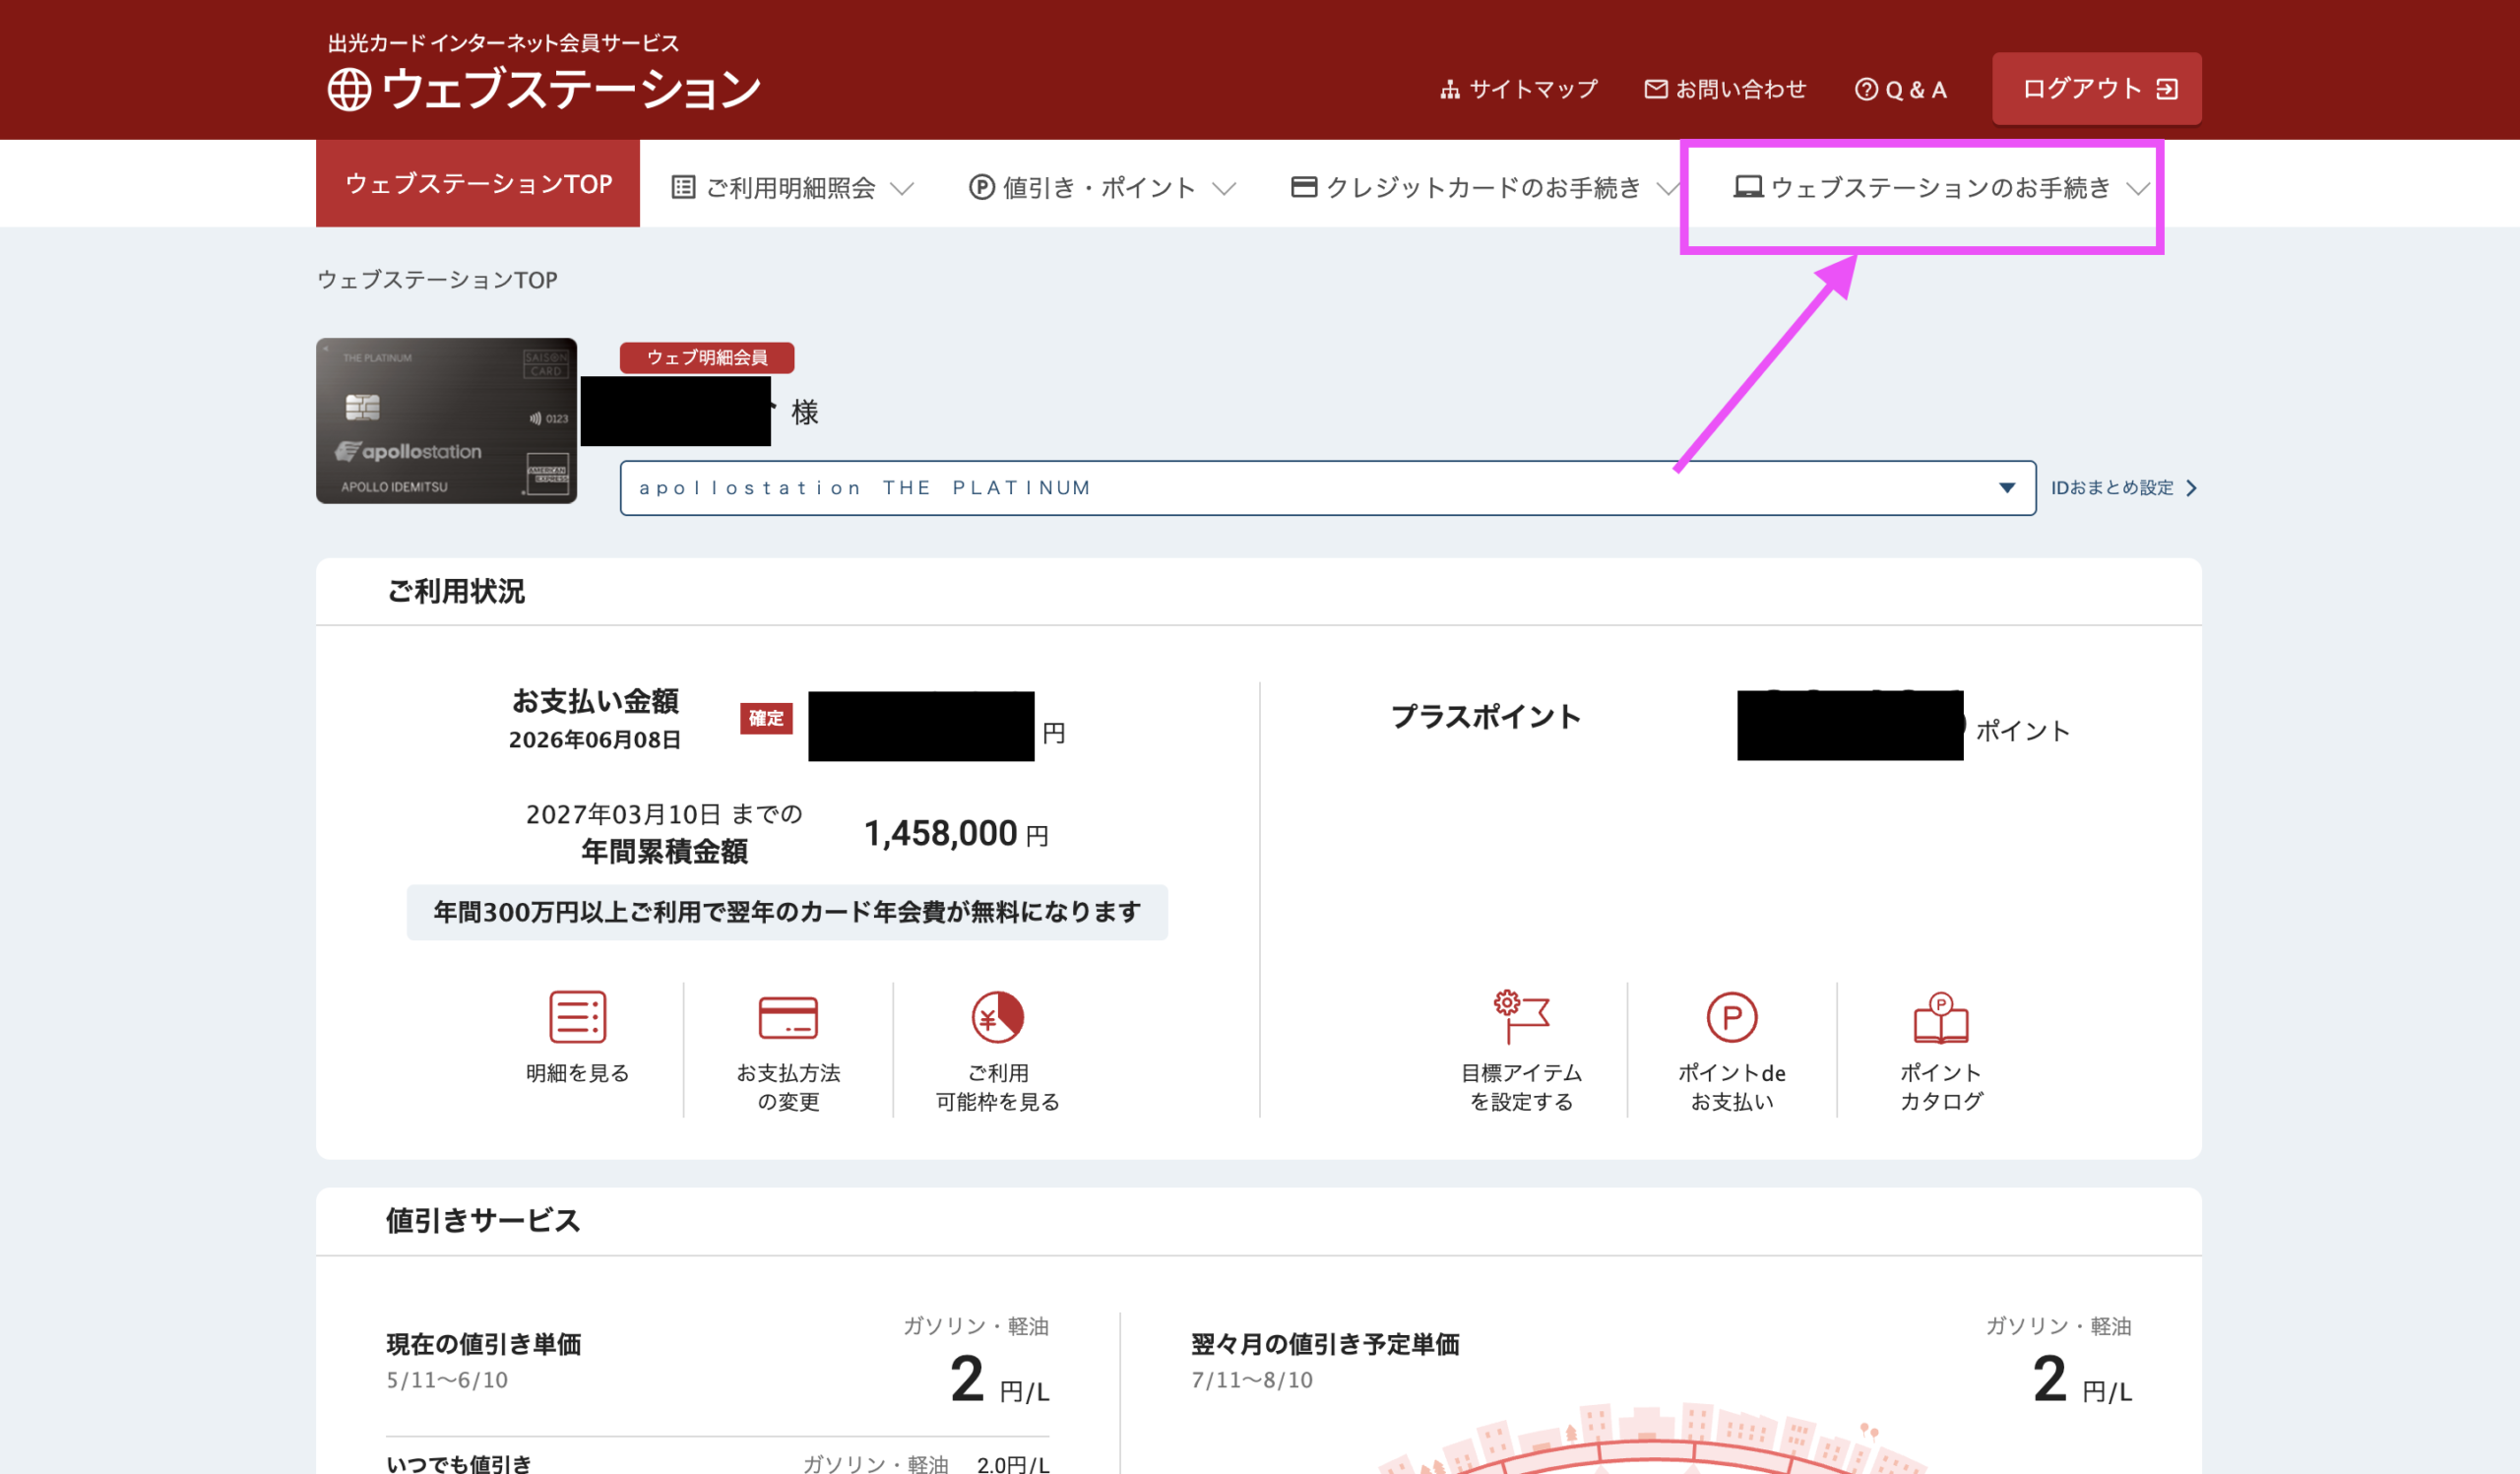This screenshot has height=1474, width=2520.
Task: Click the 1,458,000 円 annual amount
Action: click(956, 833)
